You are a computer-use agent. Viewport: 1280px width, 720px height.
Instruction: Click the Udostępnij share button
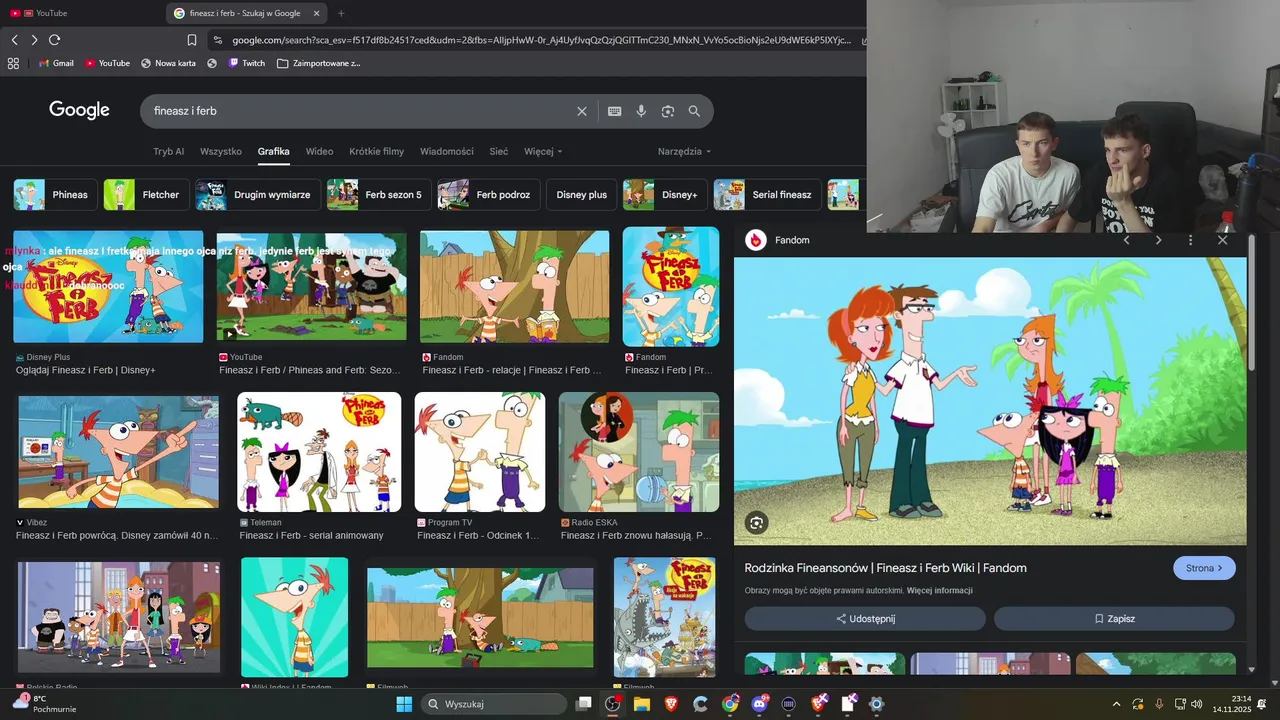pyautogui.click(x=865, y=619)
